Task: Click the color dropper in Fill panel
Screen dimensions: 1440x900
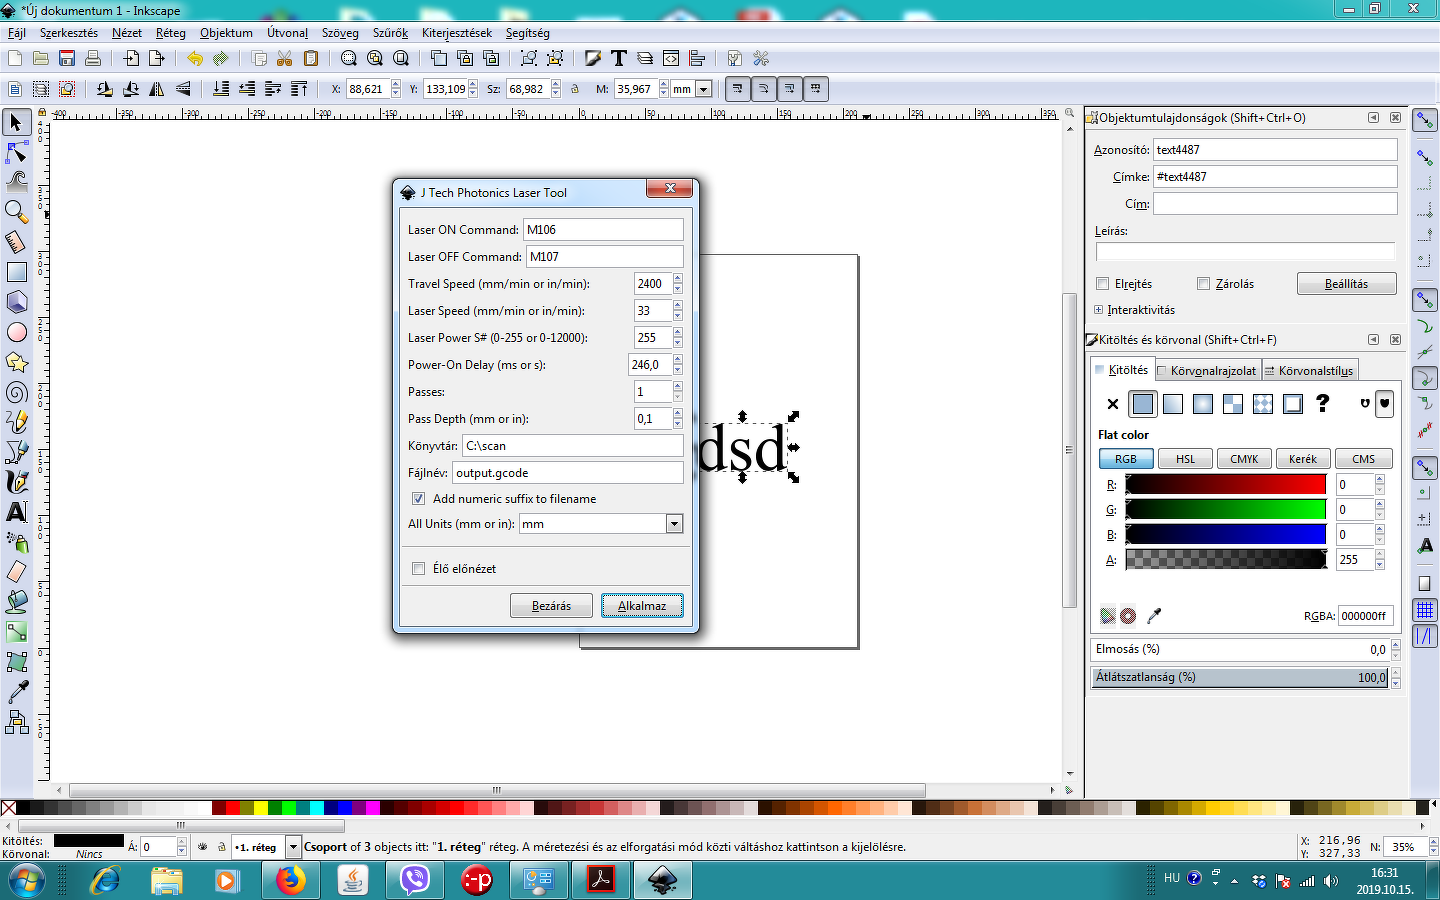Action: (x=1154, y=616)
